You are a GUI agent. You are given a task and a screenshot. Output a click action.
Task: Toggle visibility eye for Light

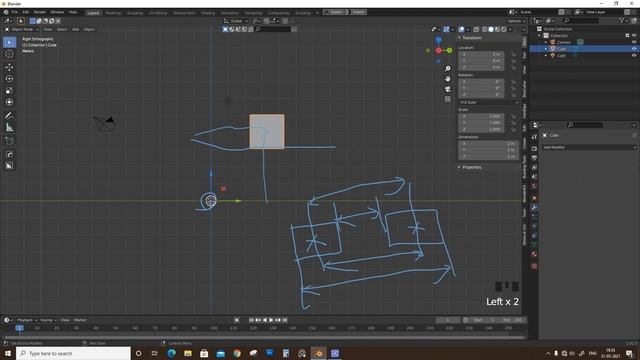pos(634,56)
